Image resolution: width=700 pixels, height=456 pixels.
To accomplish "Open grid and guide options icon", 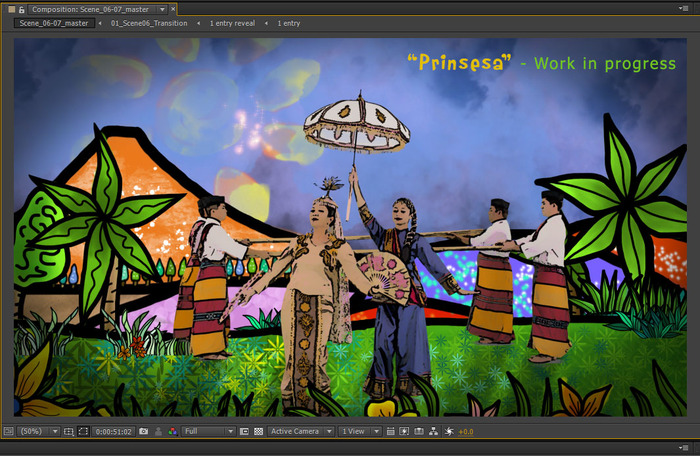I will click(x=68, y=431).
